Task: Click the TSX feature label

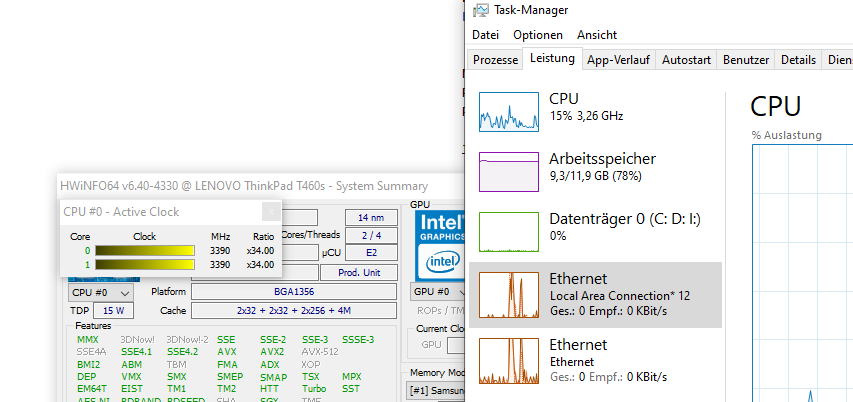Action: pyautogui.click(x=310, y=376)
